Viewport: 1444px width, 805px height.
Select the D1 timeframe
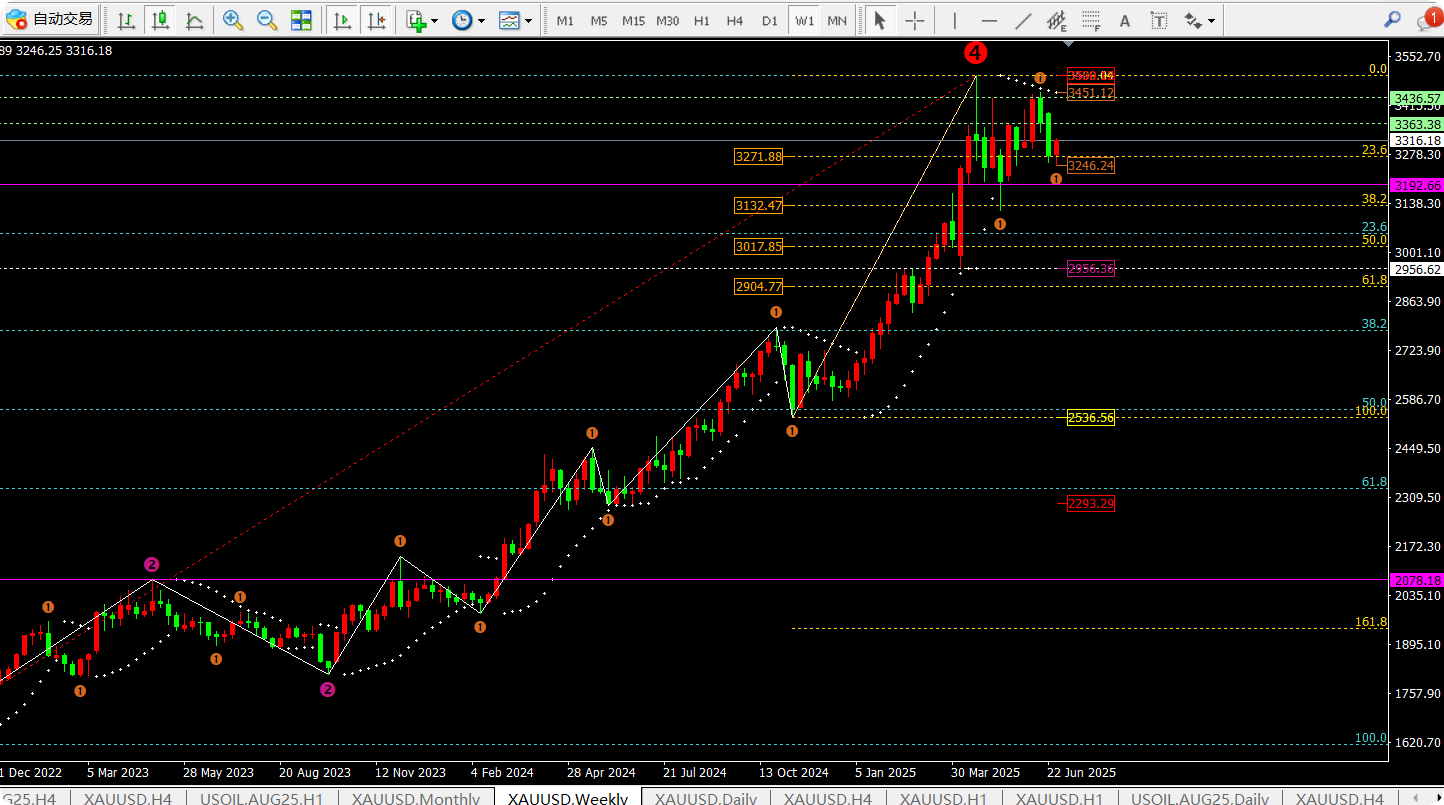point(769,20)
